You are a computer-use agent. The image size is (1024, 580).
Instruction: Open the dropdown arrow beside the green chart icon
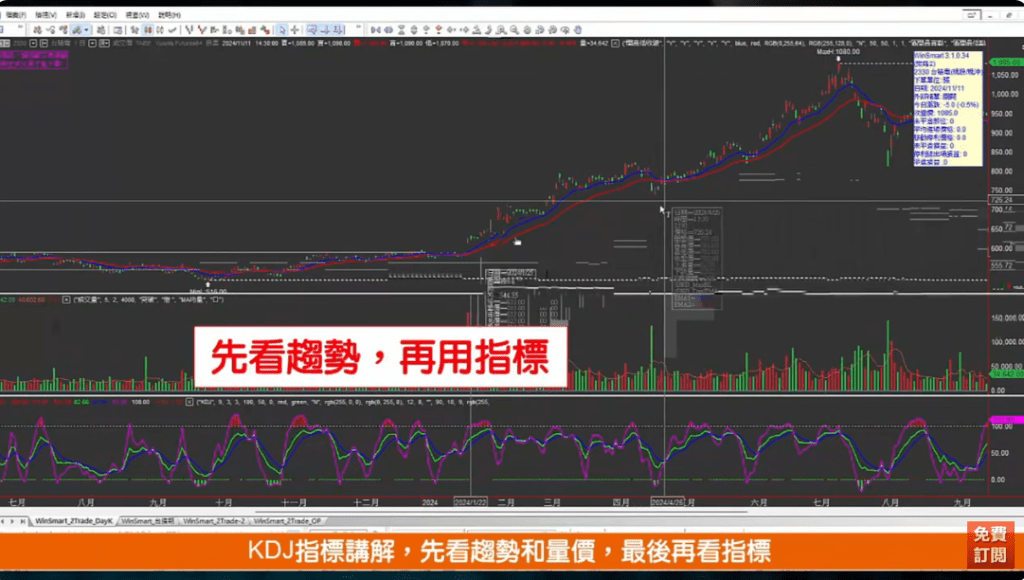click(87, 29)
